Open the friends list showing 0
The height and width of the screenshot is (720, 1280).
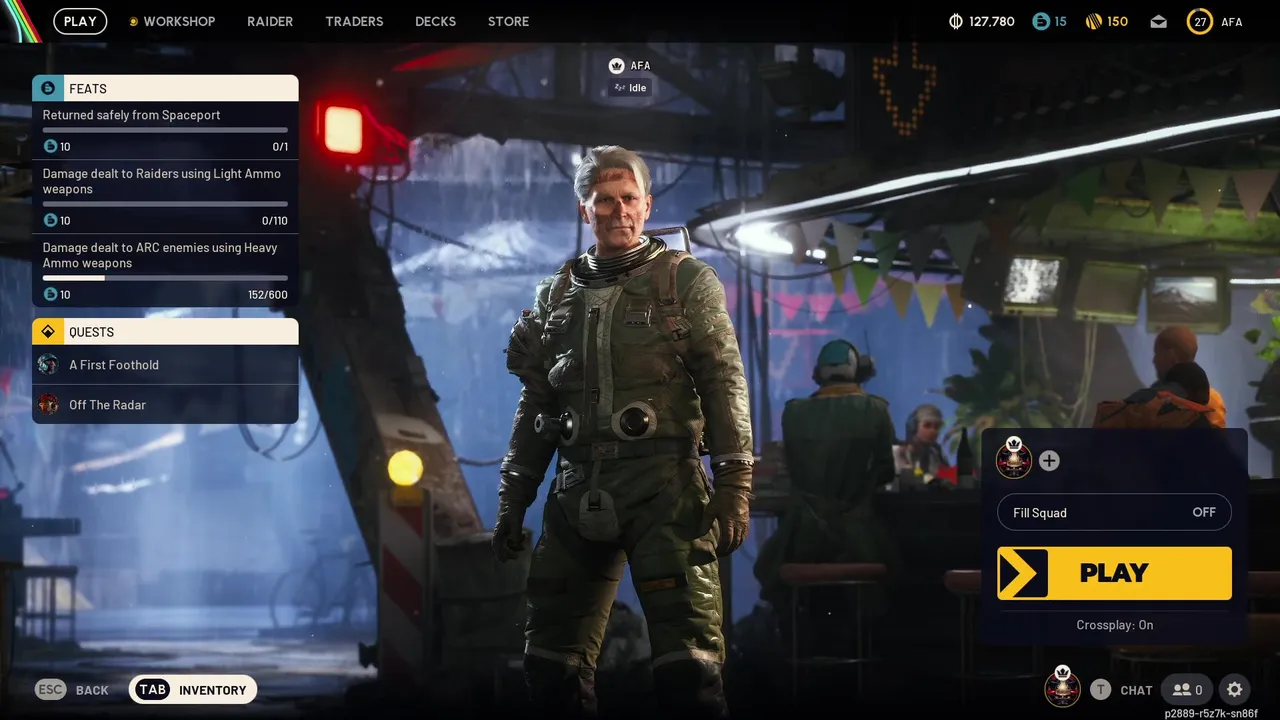(x=1188, y=689)
